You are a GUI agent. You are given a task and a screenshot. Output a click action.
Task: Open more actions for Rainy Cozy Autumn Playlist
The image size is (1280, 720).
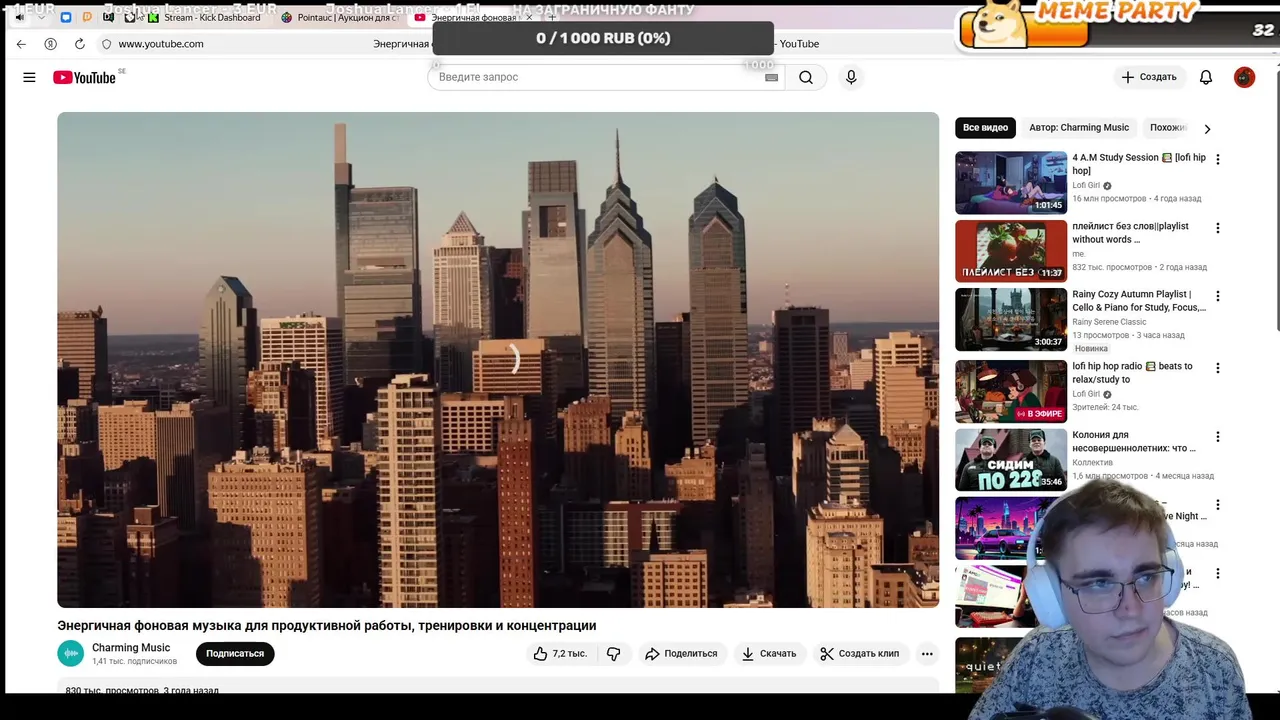pyautogui.click(x=1217, y=296)
